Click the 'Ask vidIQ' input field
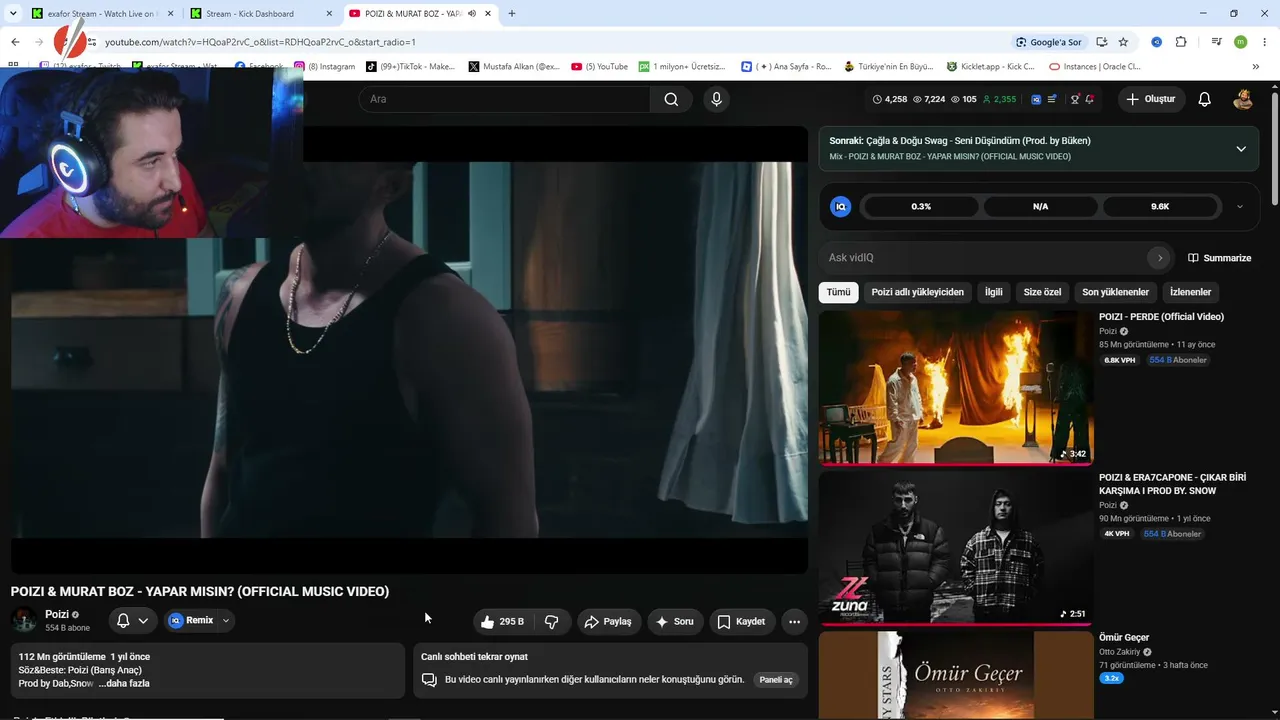1280x720 pixels. coord(984,258)
